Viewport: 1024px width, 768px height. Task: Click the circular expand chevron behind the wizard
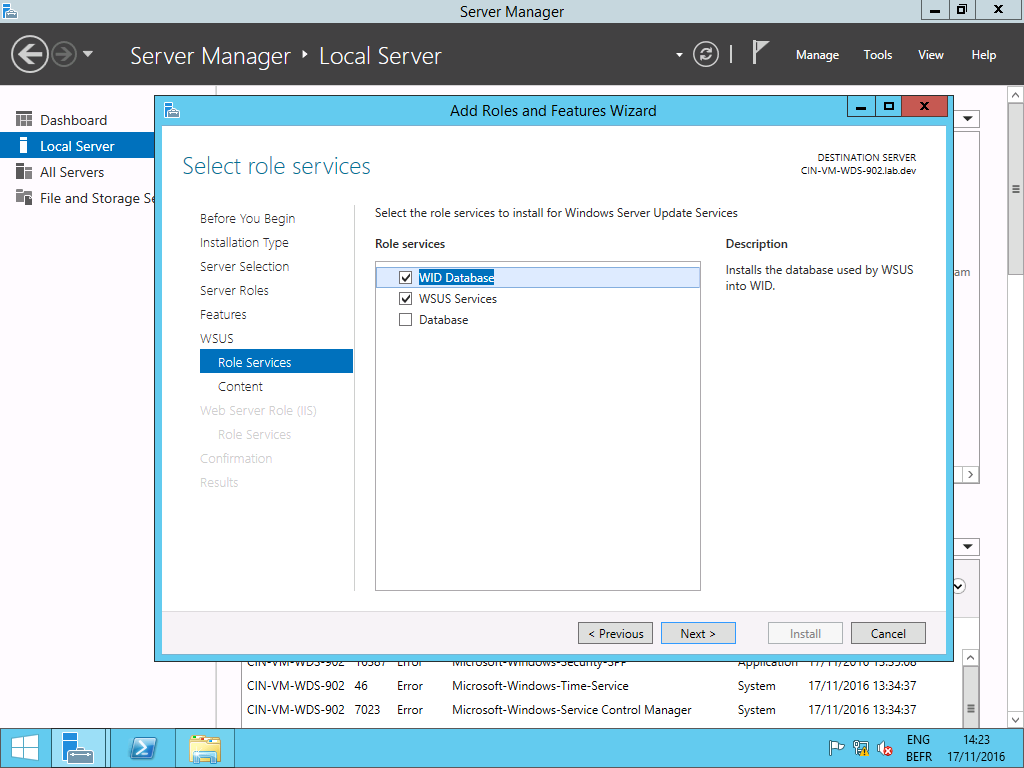tap(959, 586)
